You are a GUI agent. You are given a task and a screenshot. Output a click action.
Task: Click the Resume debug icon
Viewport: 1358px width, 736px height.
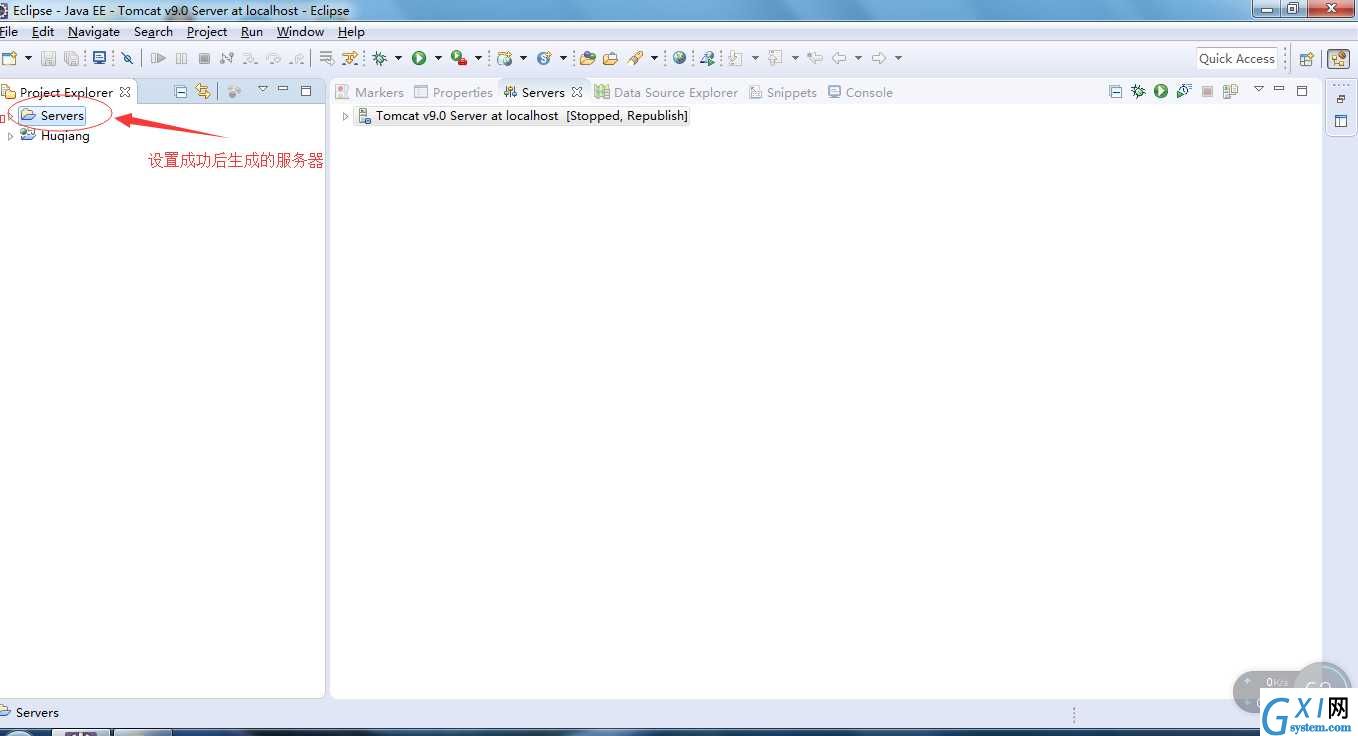click(x=158, y=58)
